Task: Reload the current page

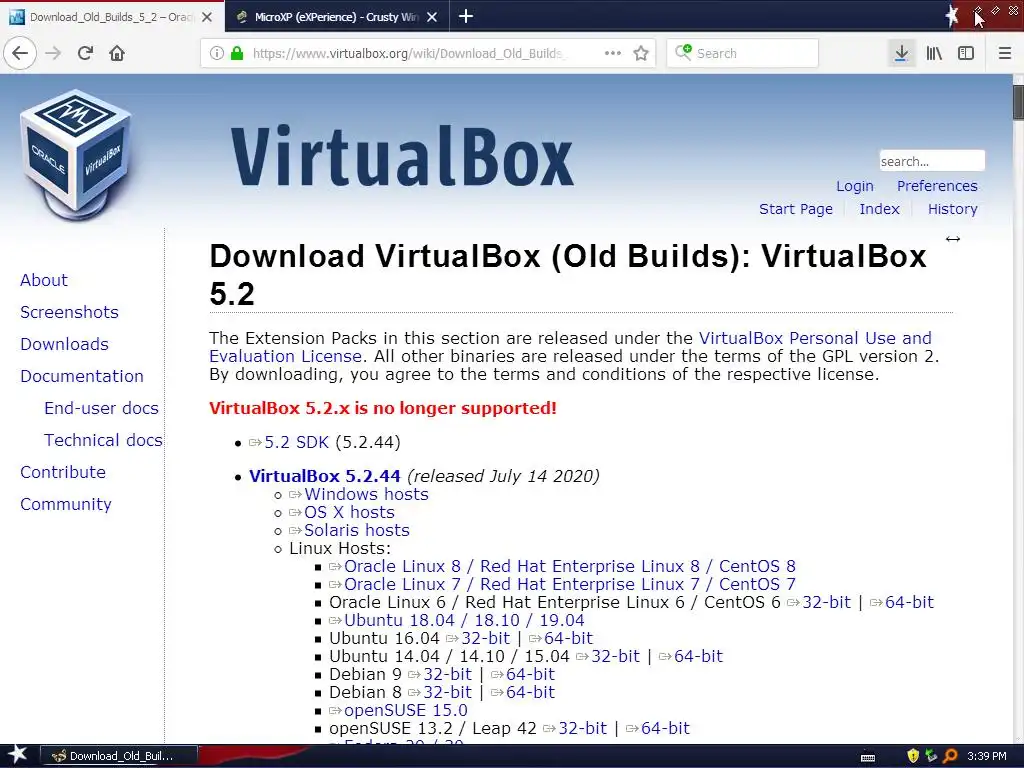Action: tap(85, 53)
